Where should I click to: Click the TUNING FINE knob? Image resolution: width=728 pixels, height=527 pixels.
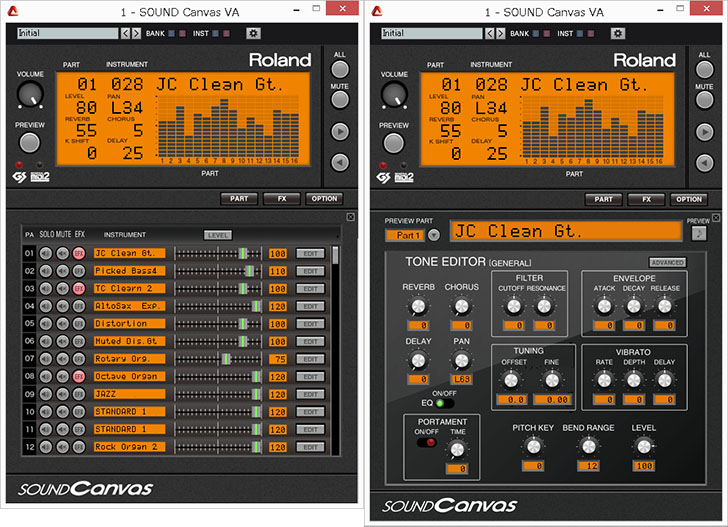552,381
